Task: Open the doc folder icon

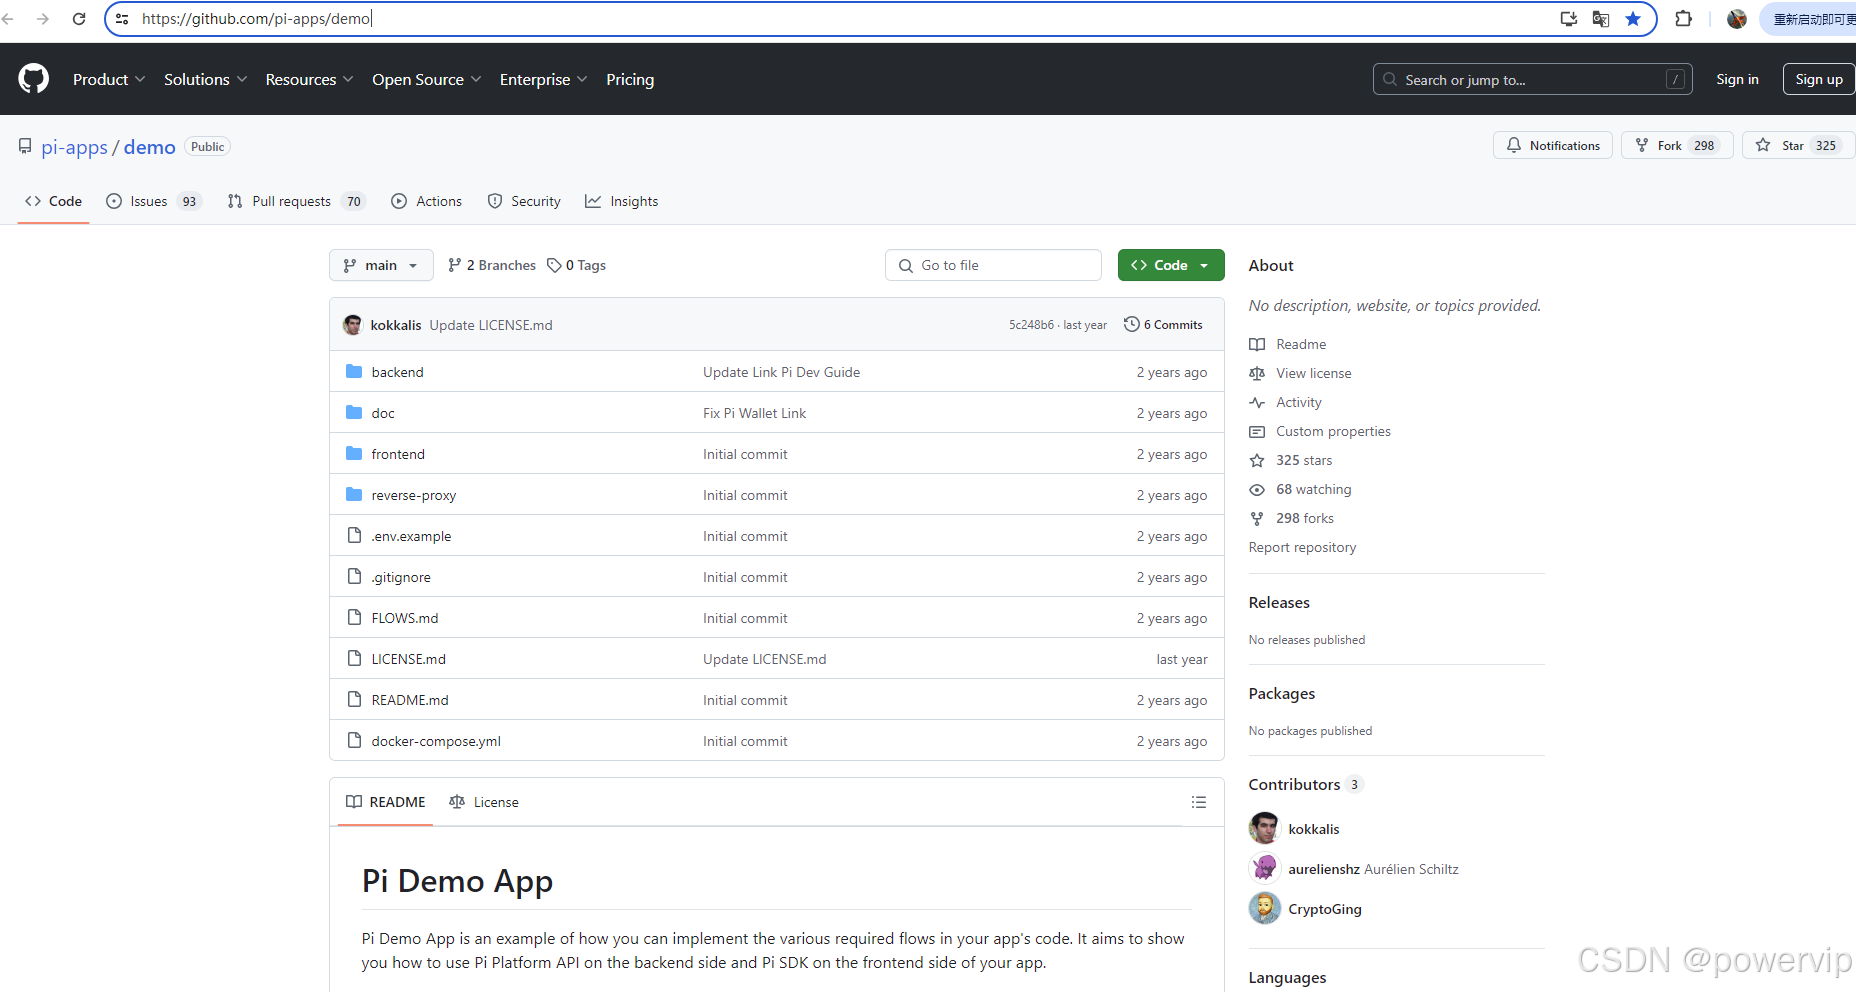Action: [x=354, y=412]
